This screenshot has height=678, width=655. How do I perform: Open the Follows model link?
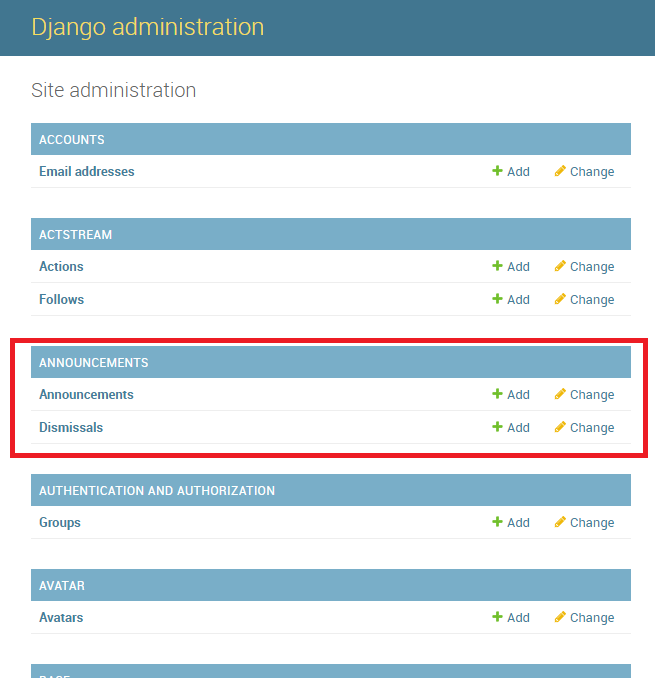61,300
